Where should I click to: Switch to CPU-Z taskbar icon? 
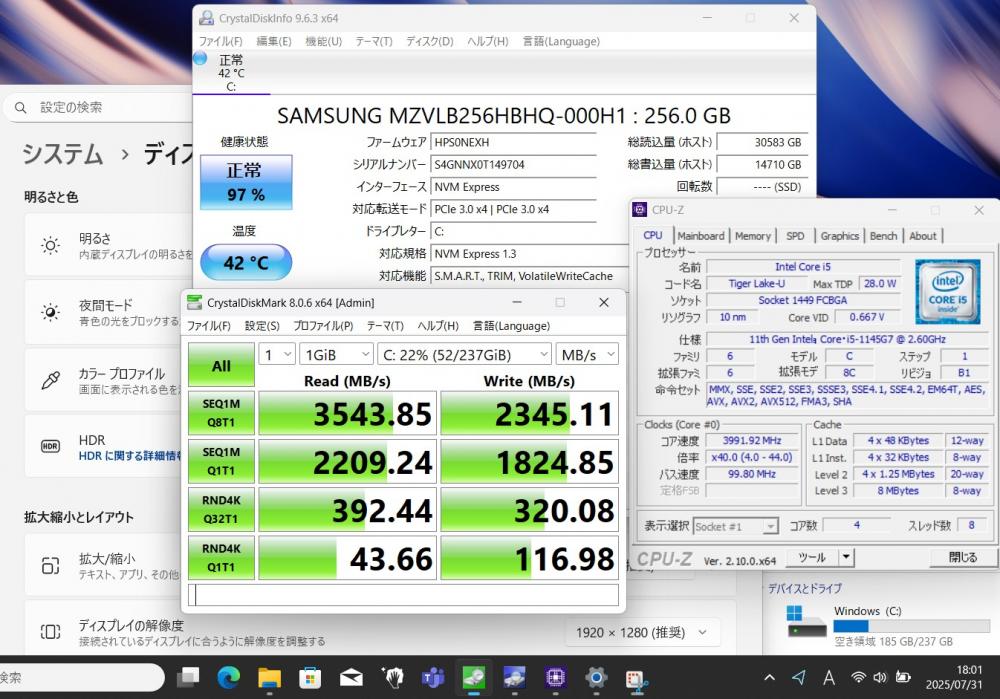[555, 677]
